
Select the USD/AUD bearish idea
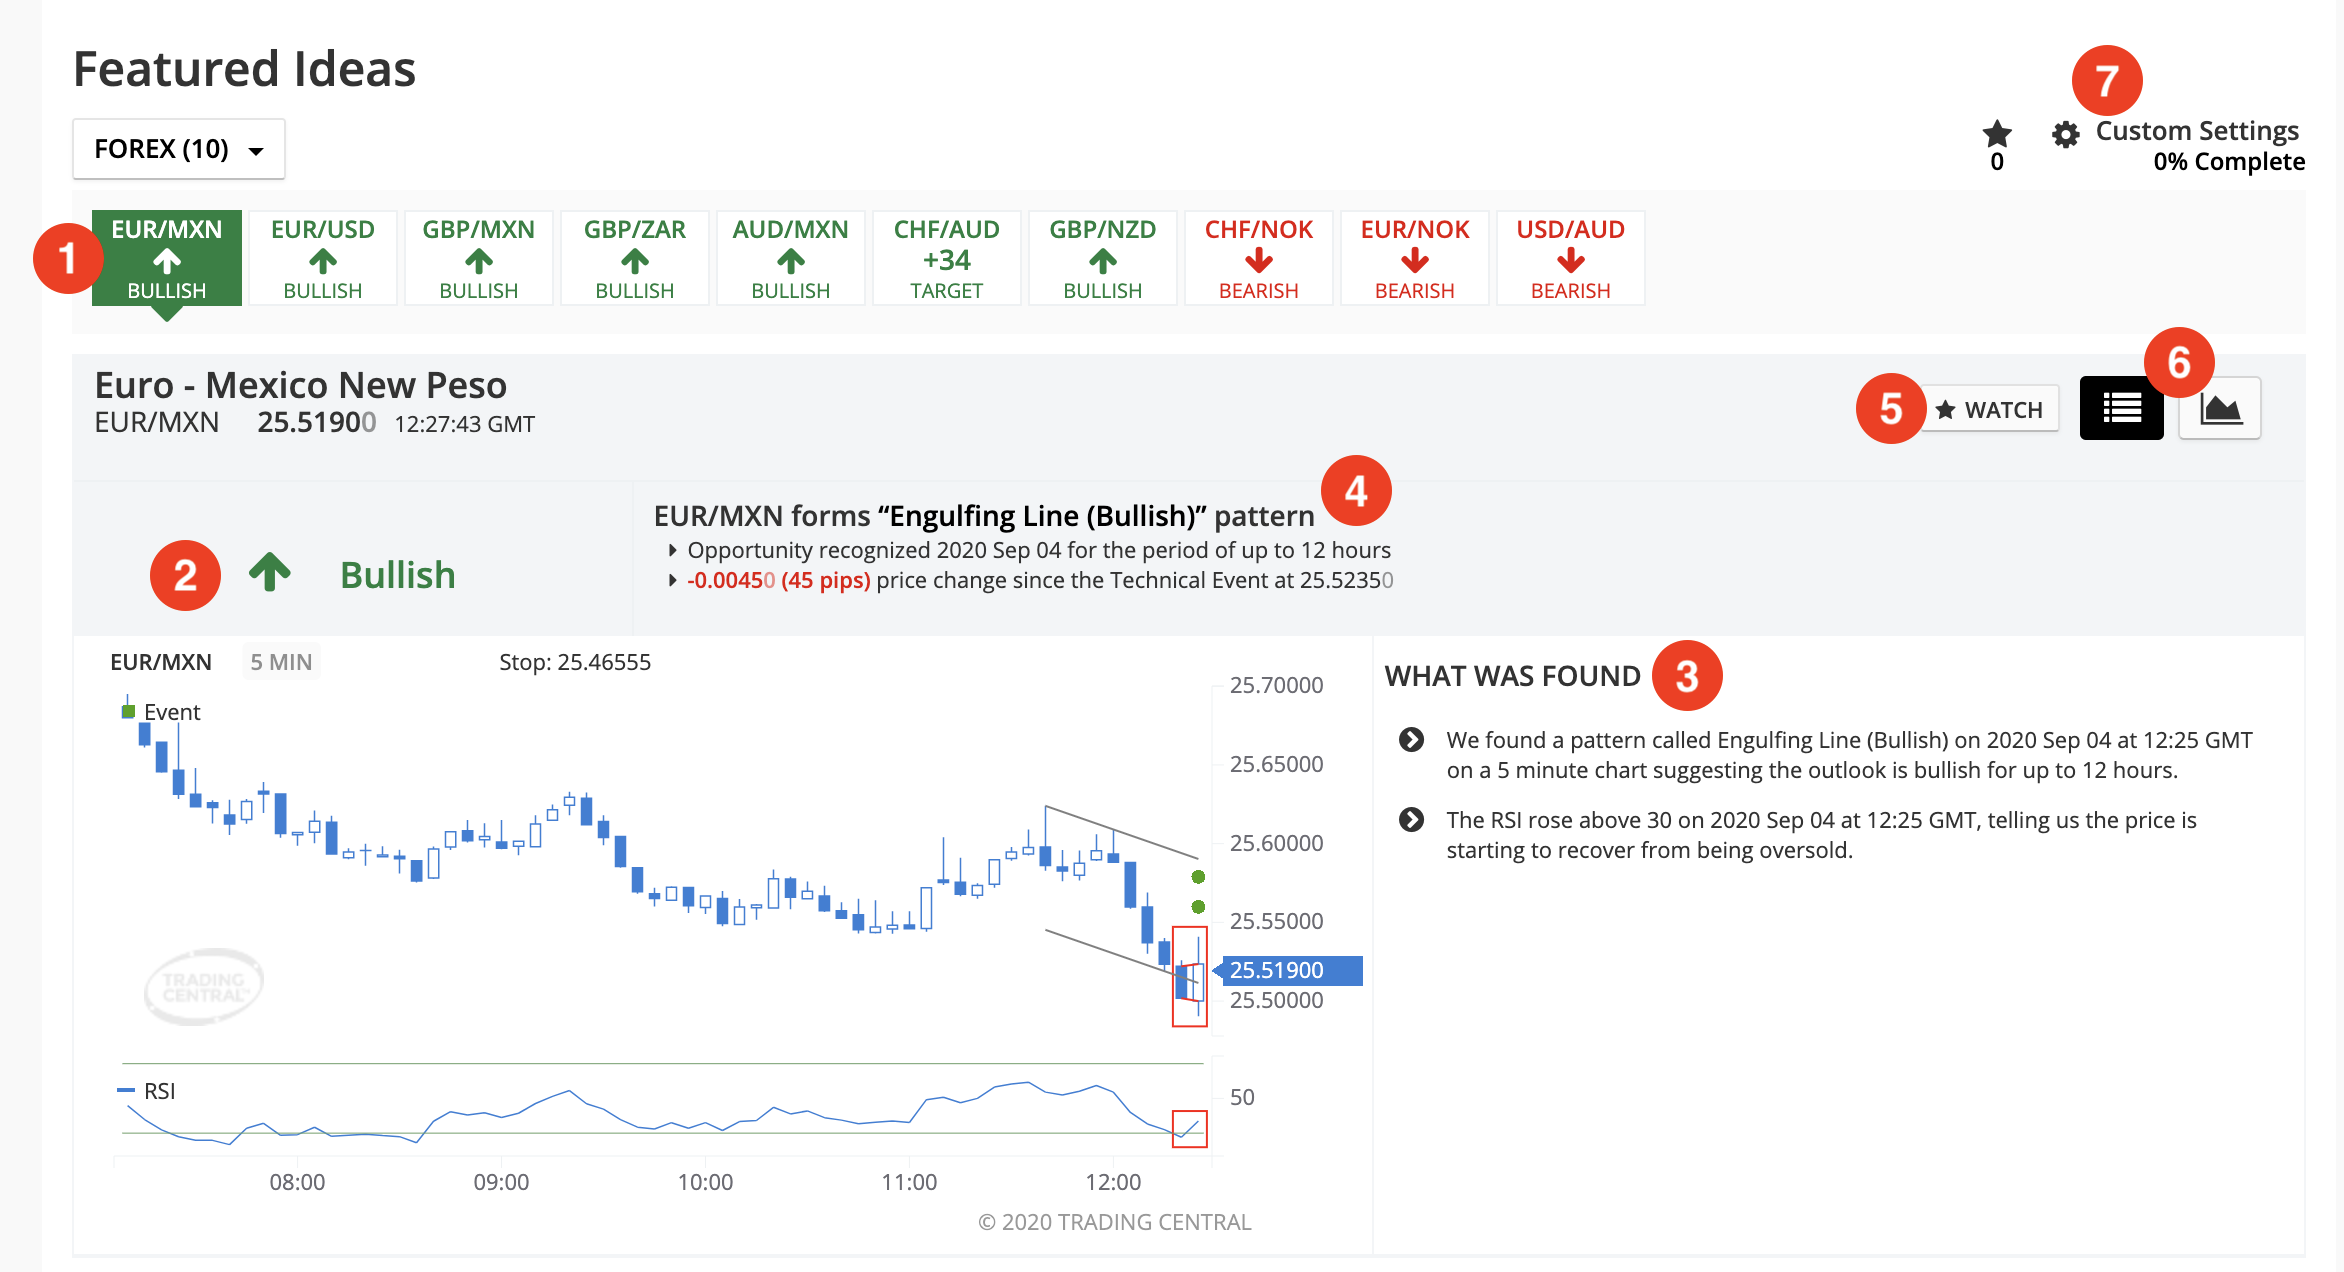pos(1571,258)
